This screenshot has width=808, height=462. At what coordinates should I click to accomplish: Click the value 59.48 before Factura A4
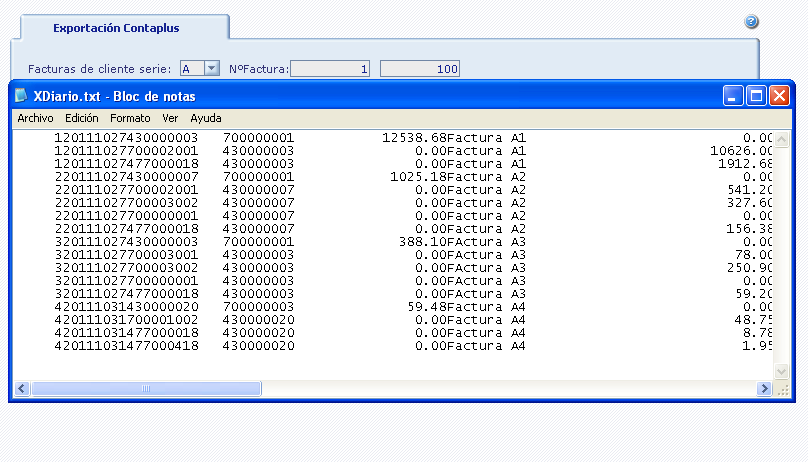point(426,307)
